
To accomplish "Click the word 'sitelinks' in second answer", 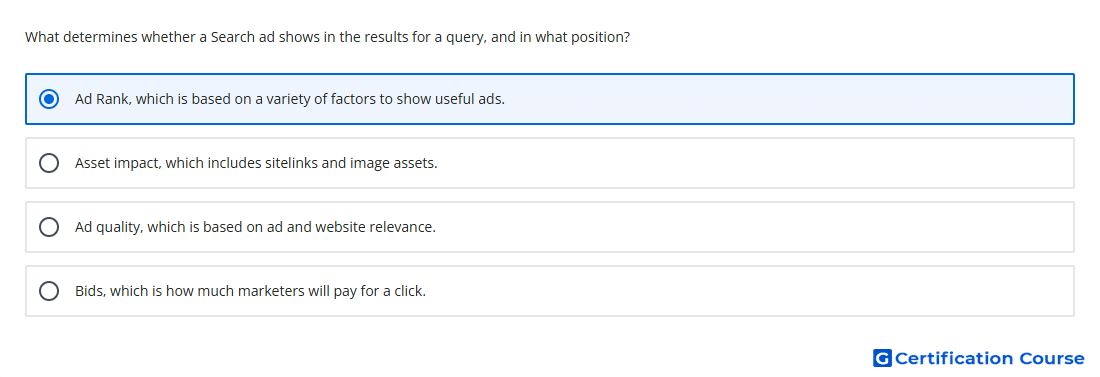I will [x=291, y=164].
